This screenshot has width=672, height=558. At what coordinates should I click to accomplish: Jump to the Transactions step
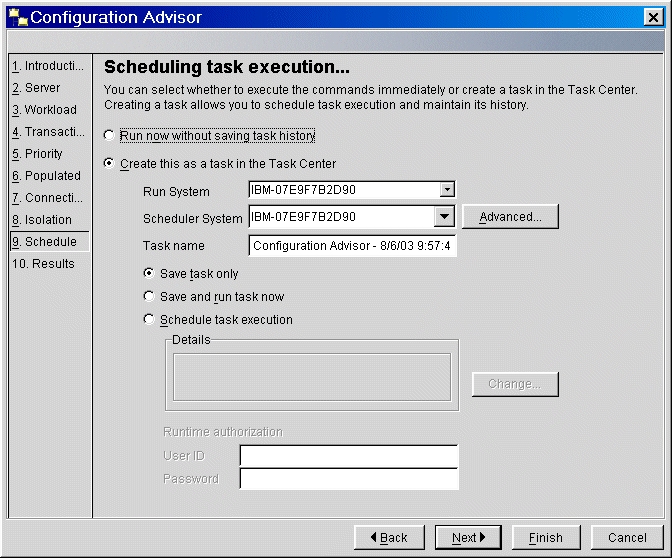(48, 132)
